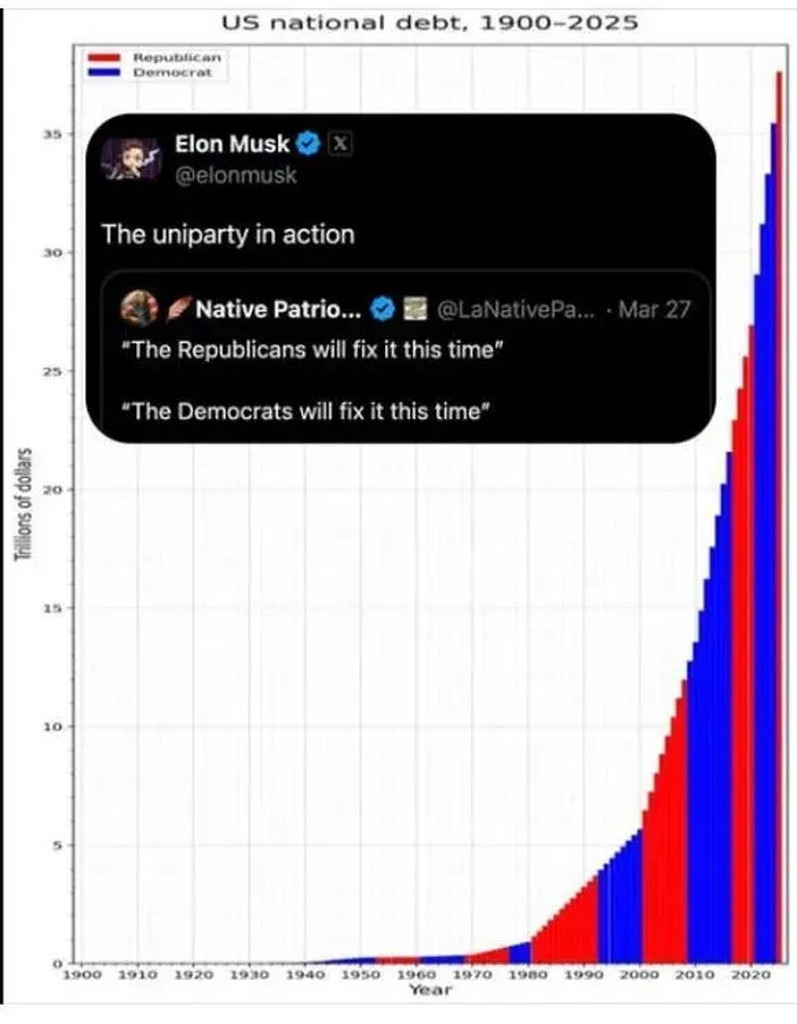Click the verified badge next to Native Patrio...
The image size is (797, 1024).
[382, 309]
